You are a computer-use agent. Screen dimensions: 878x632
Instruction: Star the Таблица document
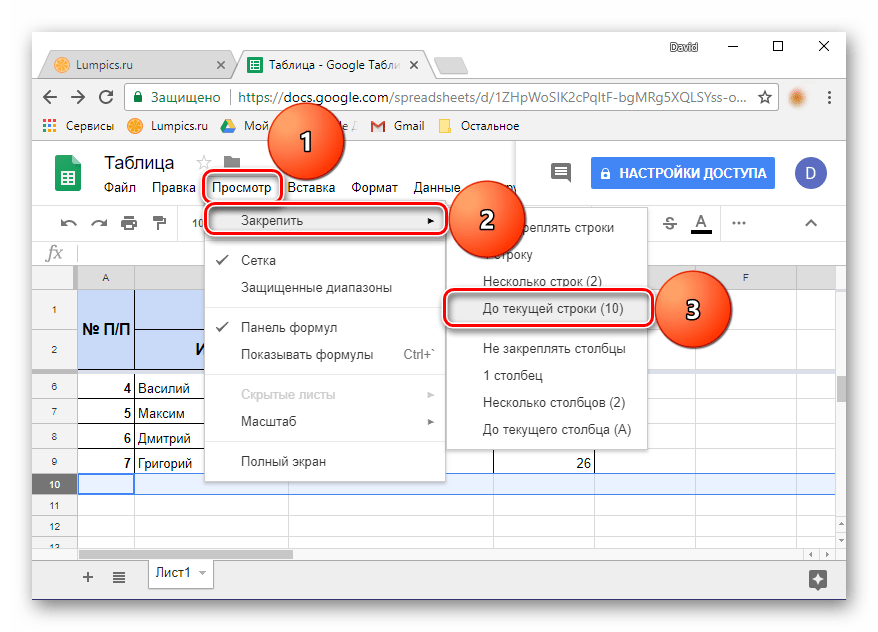pyautogui.click(x=204, y=162)
